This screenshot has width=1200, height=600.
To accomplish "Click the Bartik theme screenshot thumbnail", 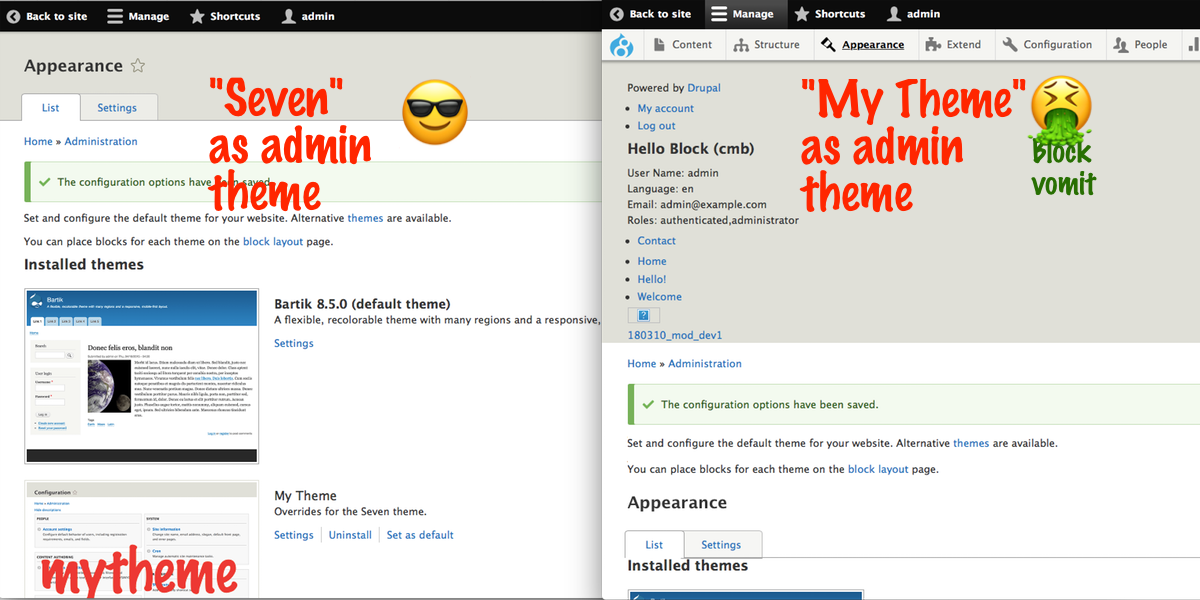I will [x=141, y=376].
